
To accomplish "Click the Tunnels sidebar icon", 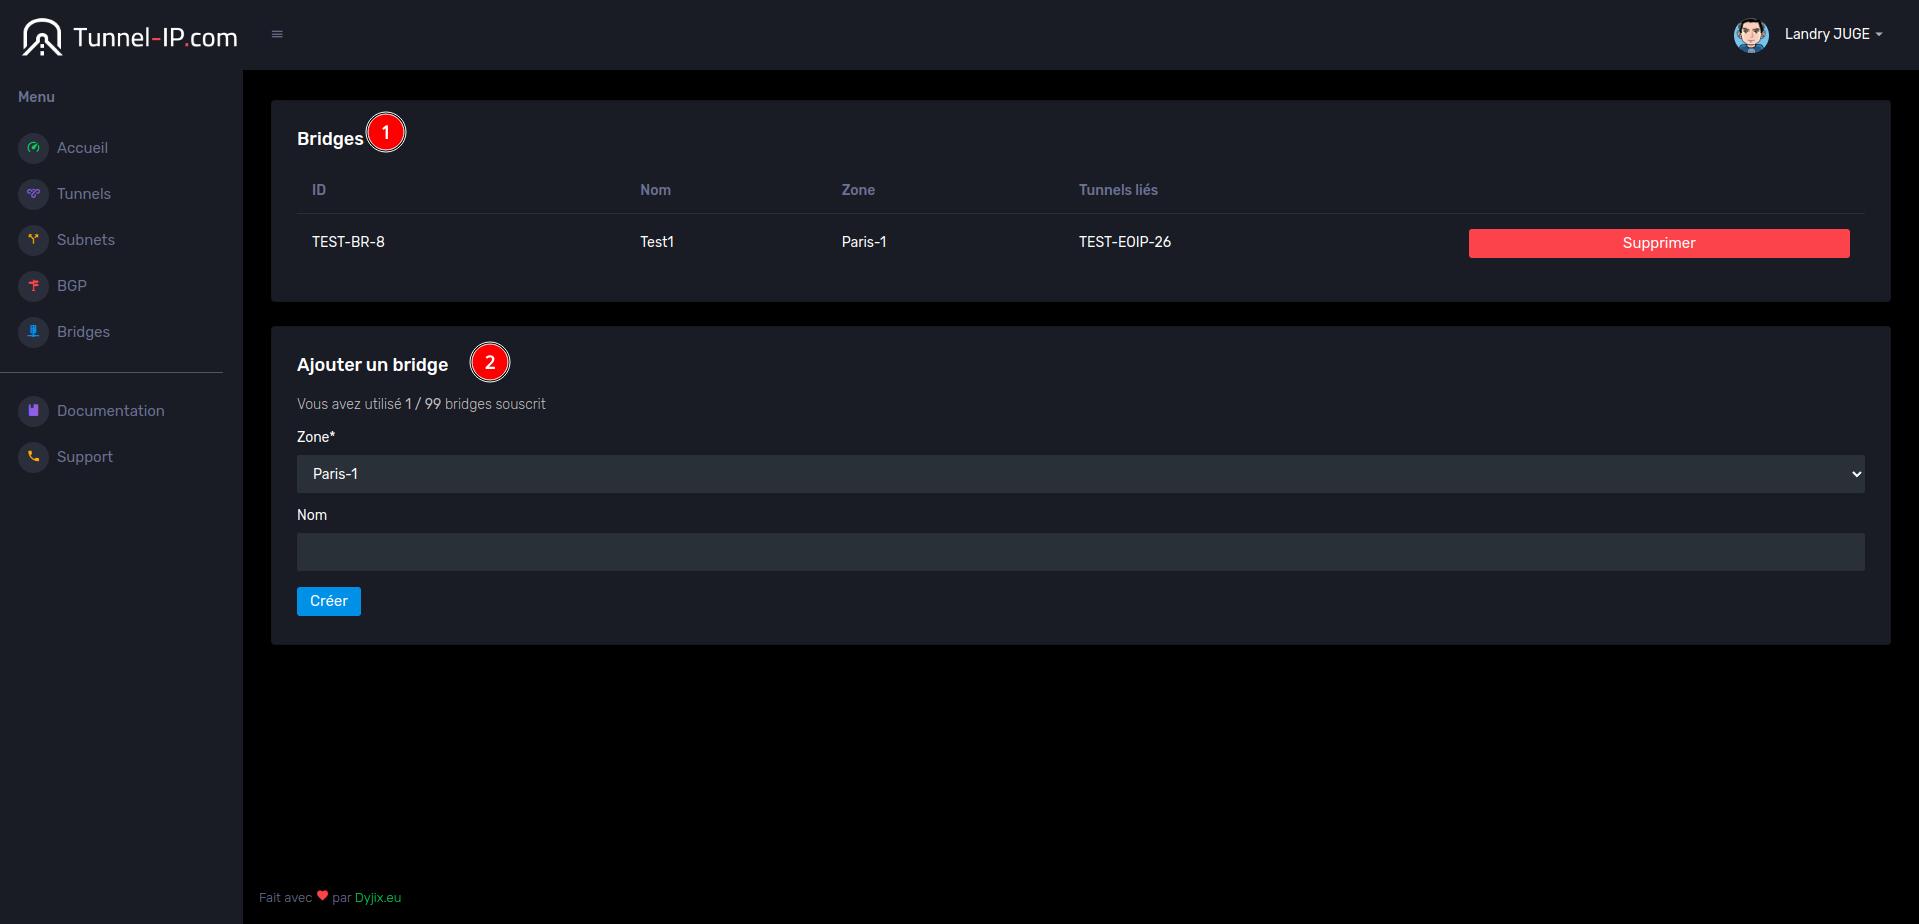I will 33,194.
